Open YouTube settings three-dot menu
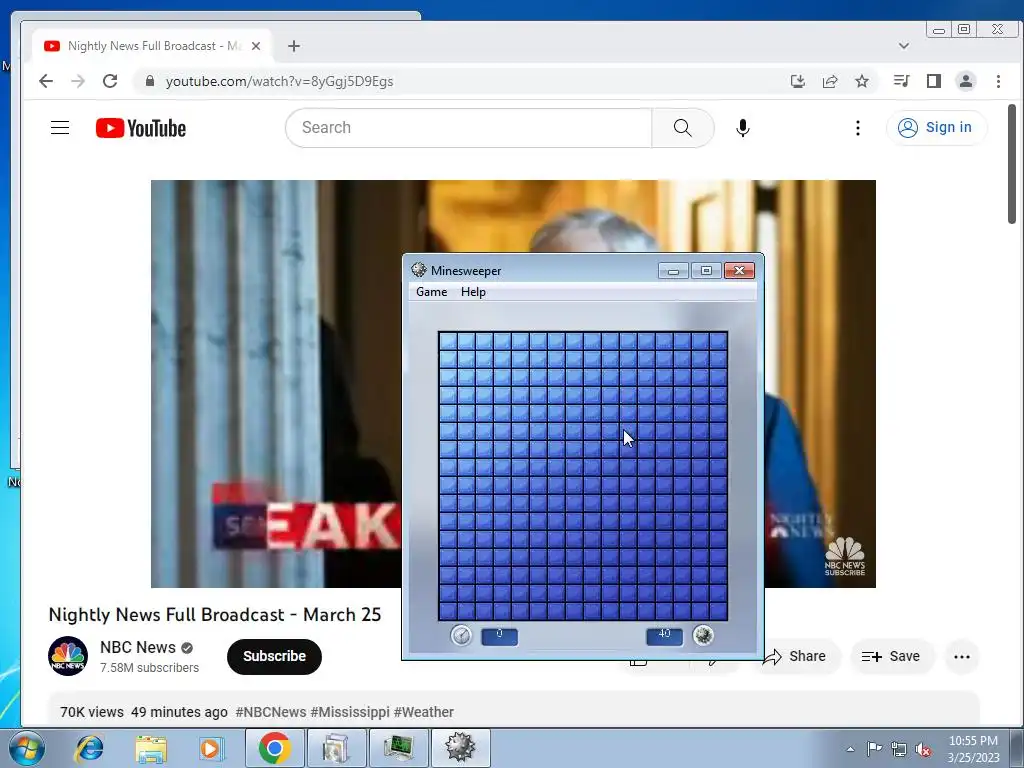Screen dimensions: 1024x768 [x=858, y=127]
